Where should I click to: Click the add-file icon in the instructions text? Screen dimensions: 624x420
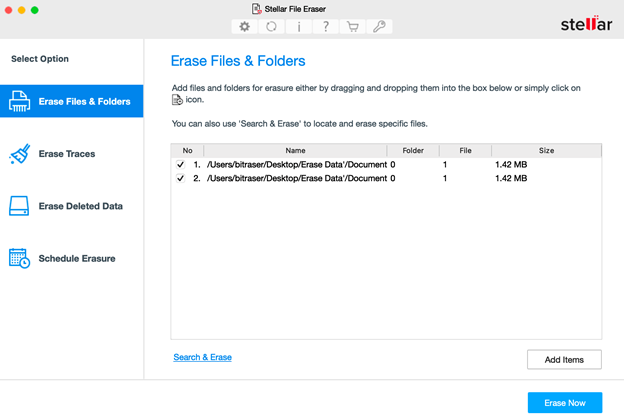[x=177, y=100]
